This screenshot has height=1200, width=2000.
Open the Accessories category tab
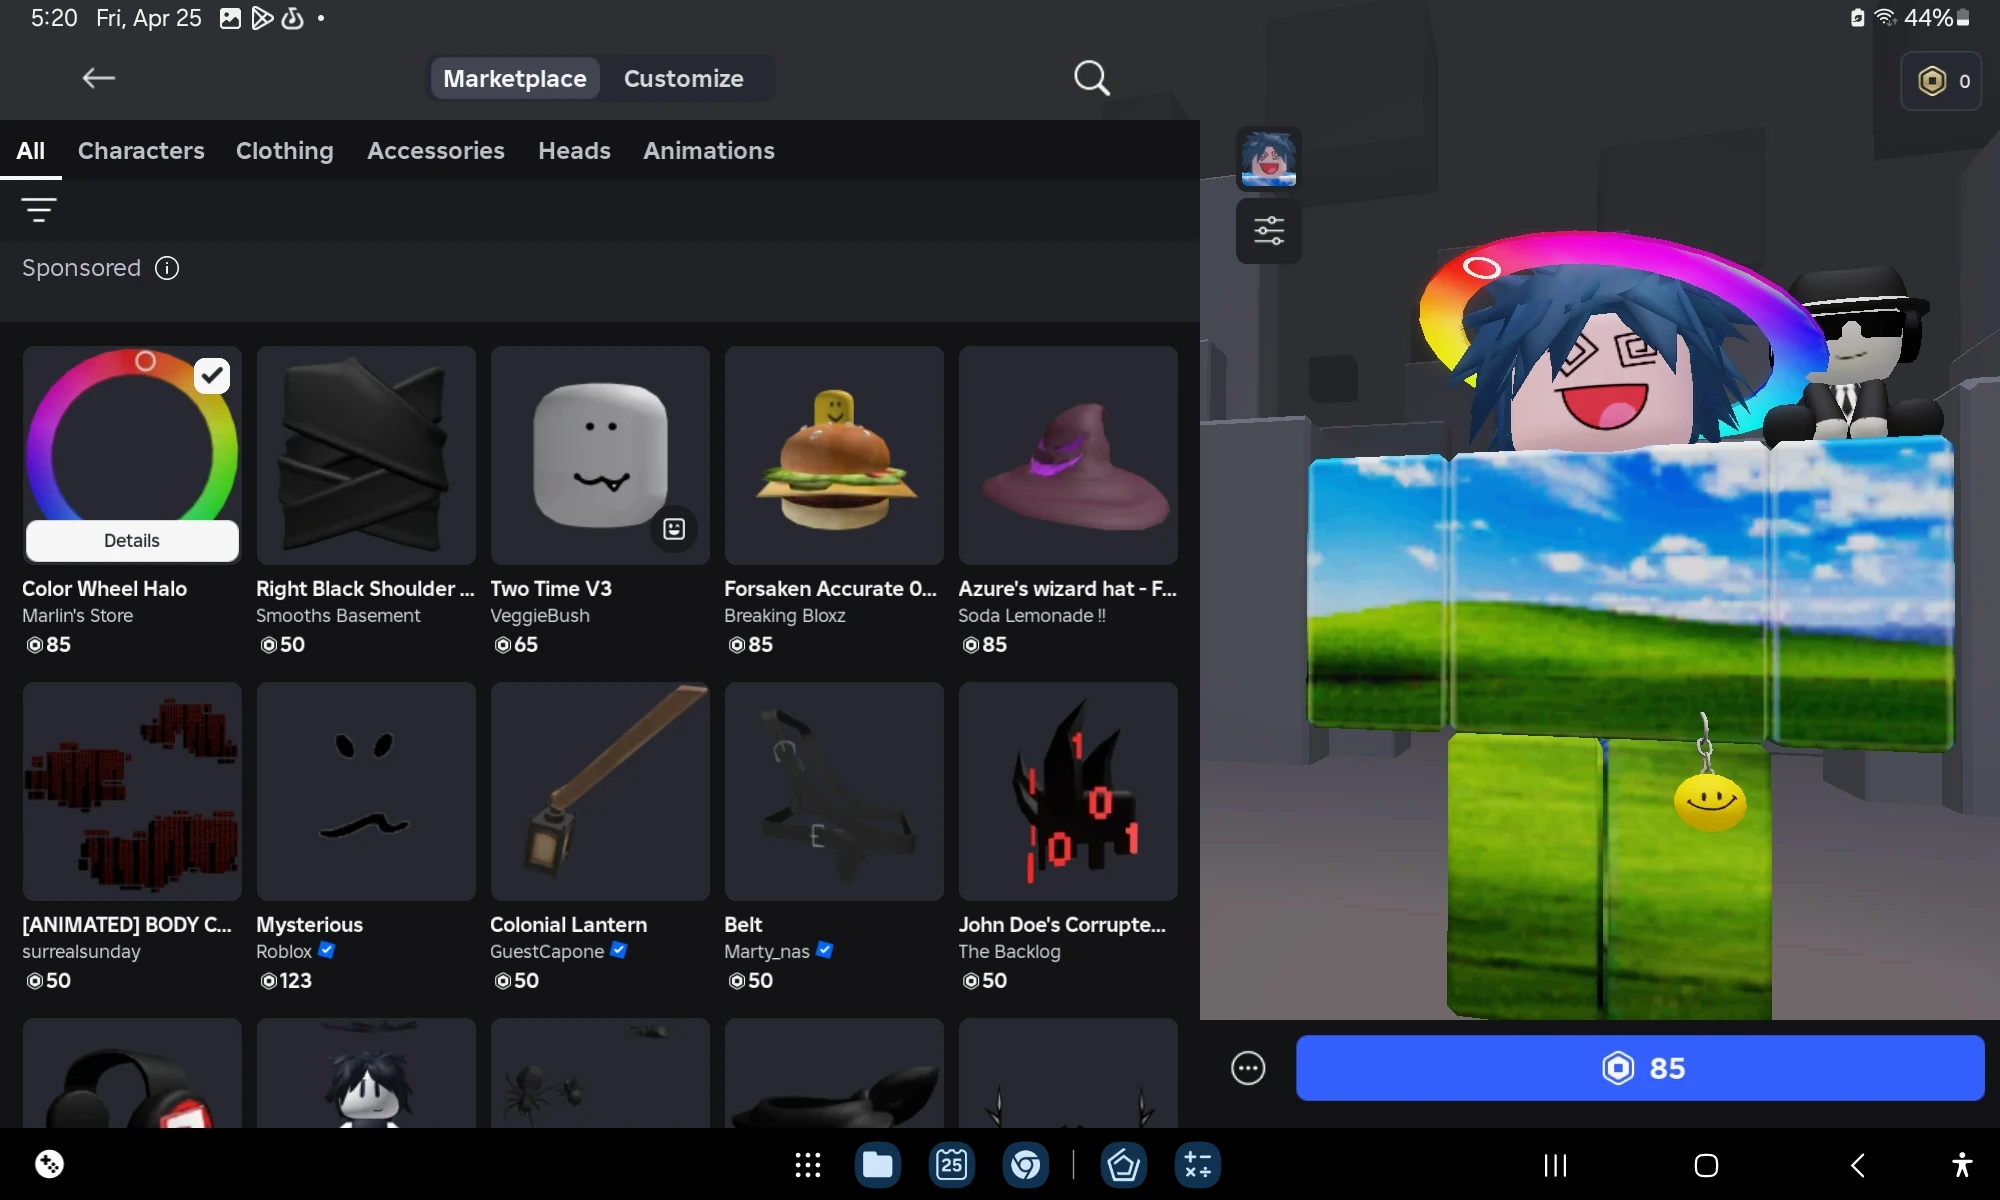[x=435, y=150]
